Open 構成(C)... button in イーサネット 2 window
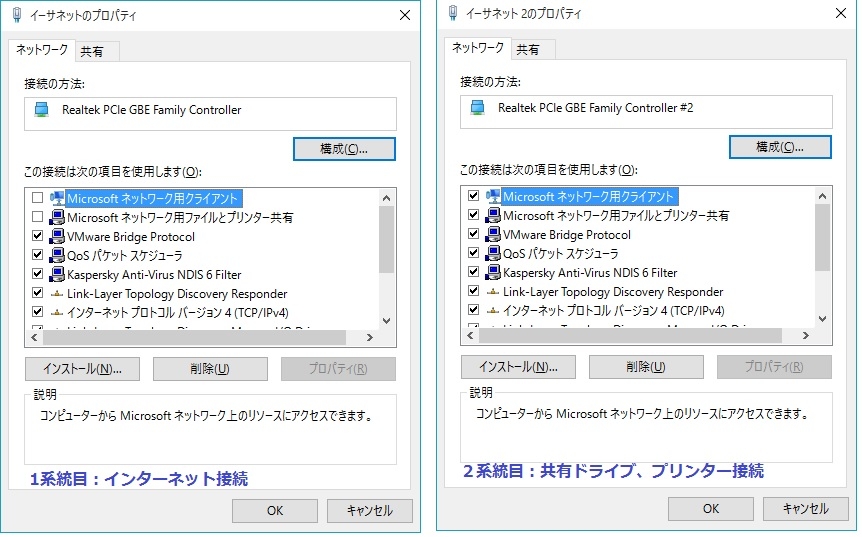Image resolution: width=862 pixels, height=537 pixels. coord(780,147)
